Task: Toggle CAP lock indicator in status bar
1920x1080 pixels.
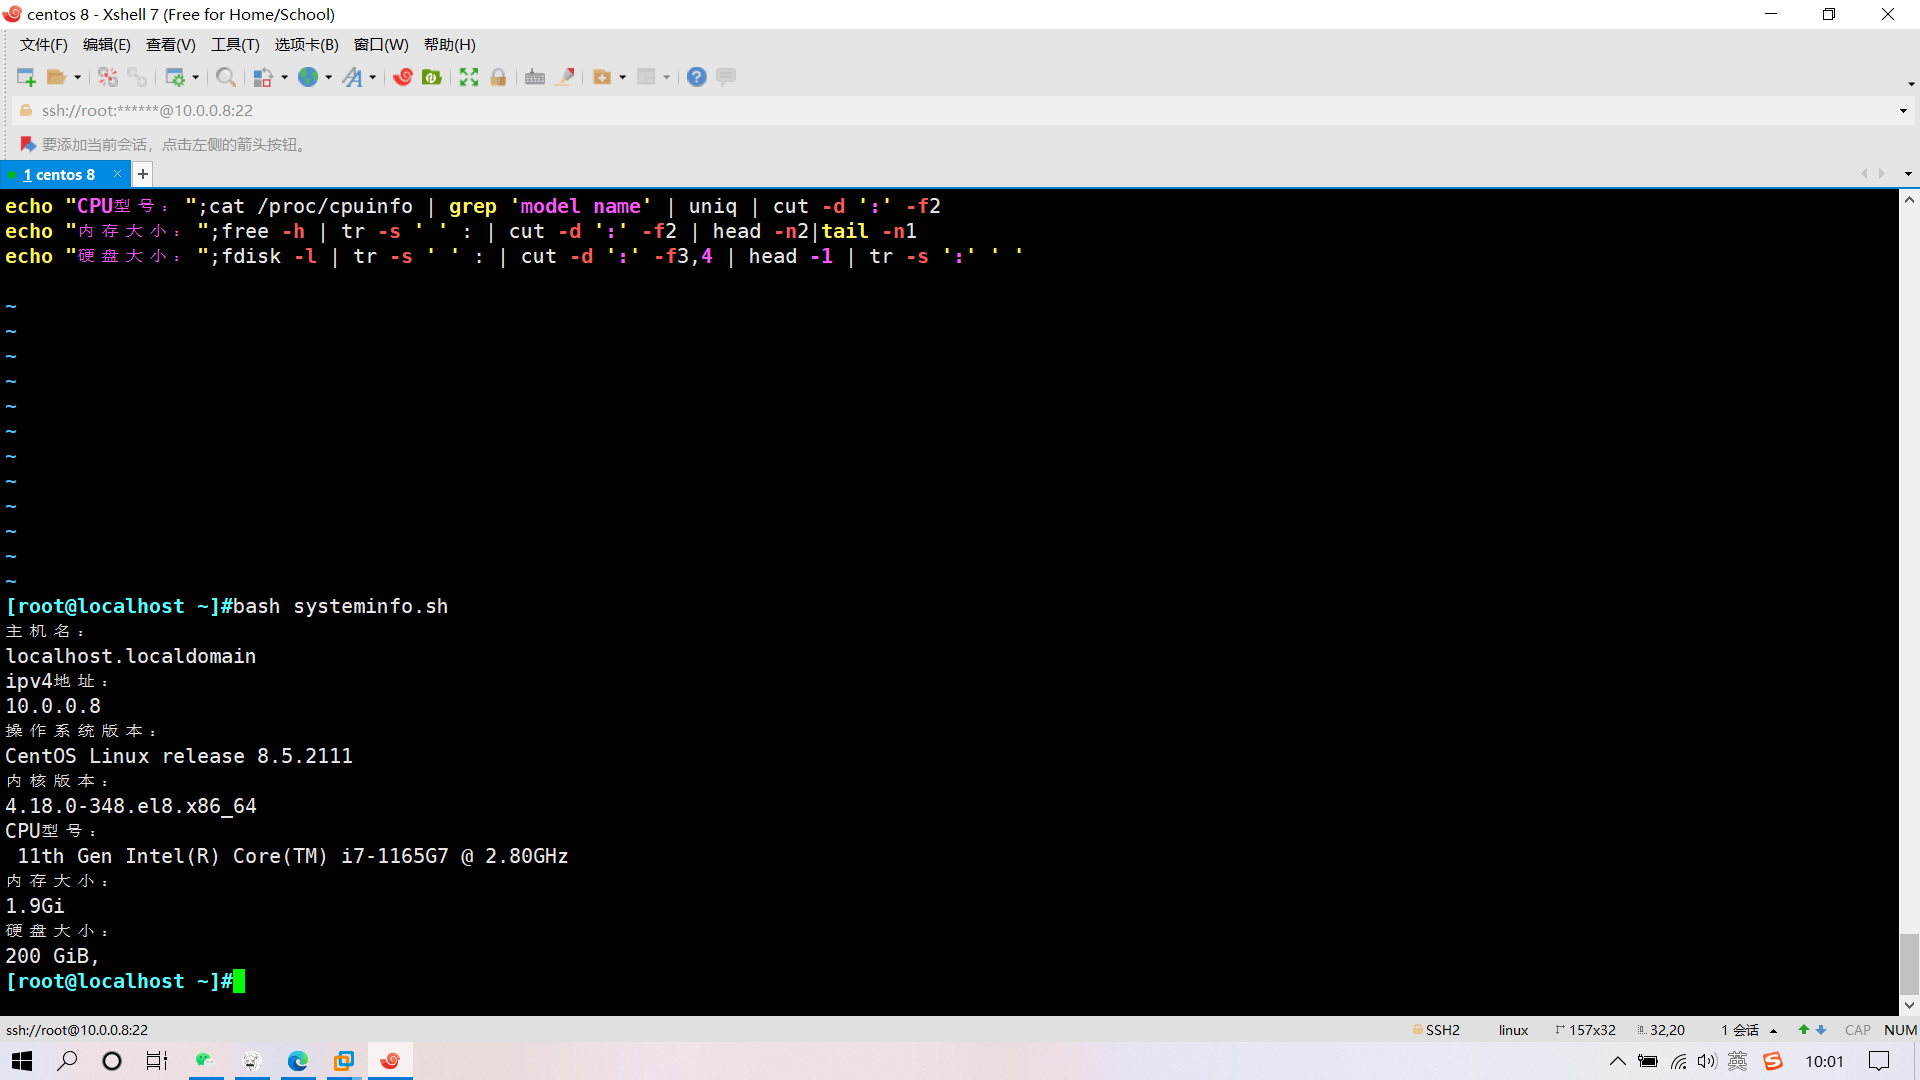Action: [x=1857, y=1030]
